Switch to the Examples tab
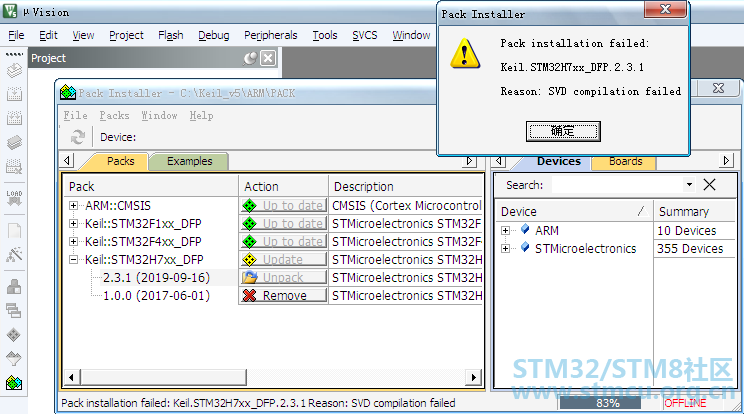This screenshot has height=414, width=744. click(x=189, y=161)
